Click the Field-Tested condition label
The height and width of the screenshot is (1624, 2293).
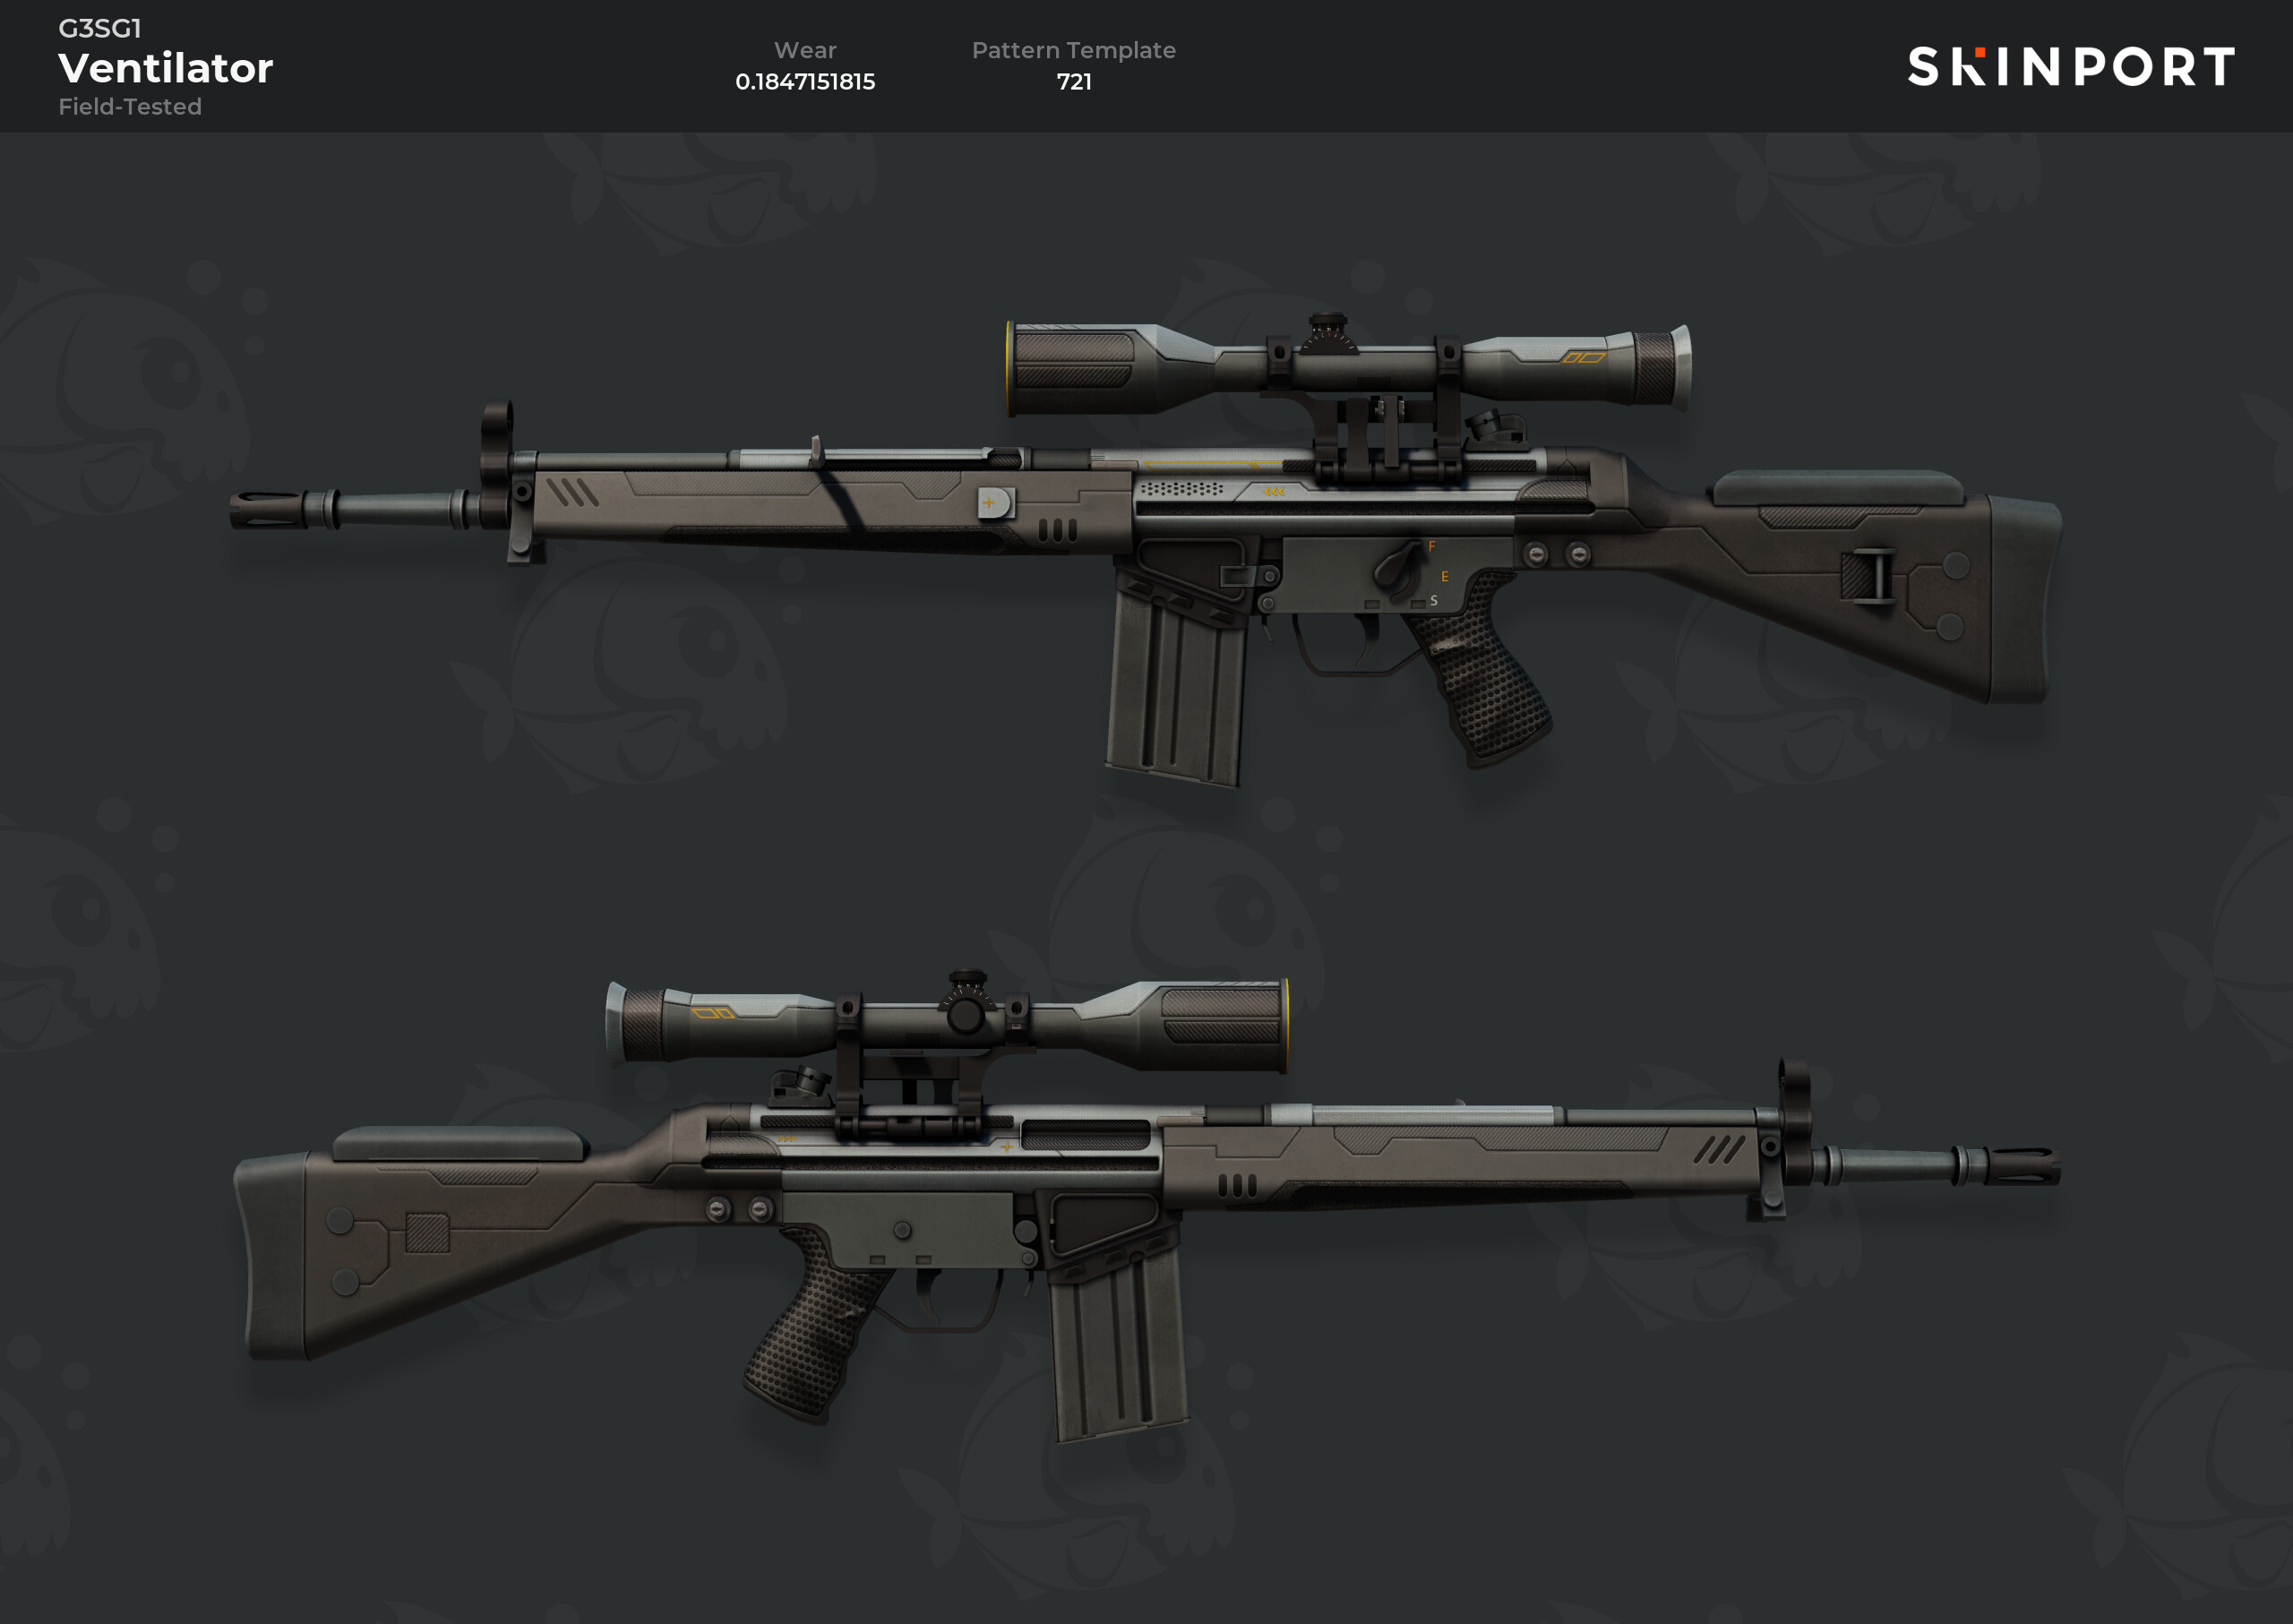[130, 106]
